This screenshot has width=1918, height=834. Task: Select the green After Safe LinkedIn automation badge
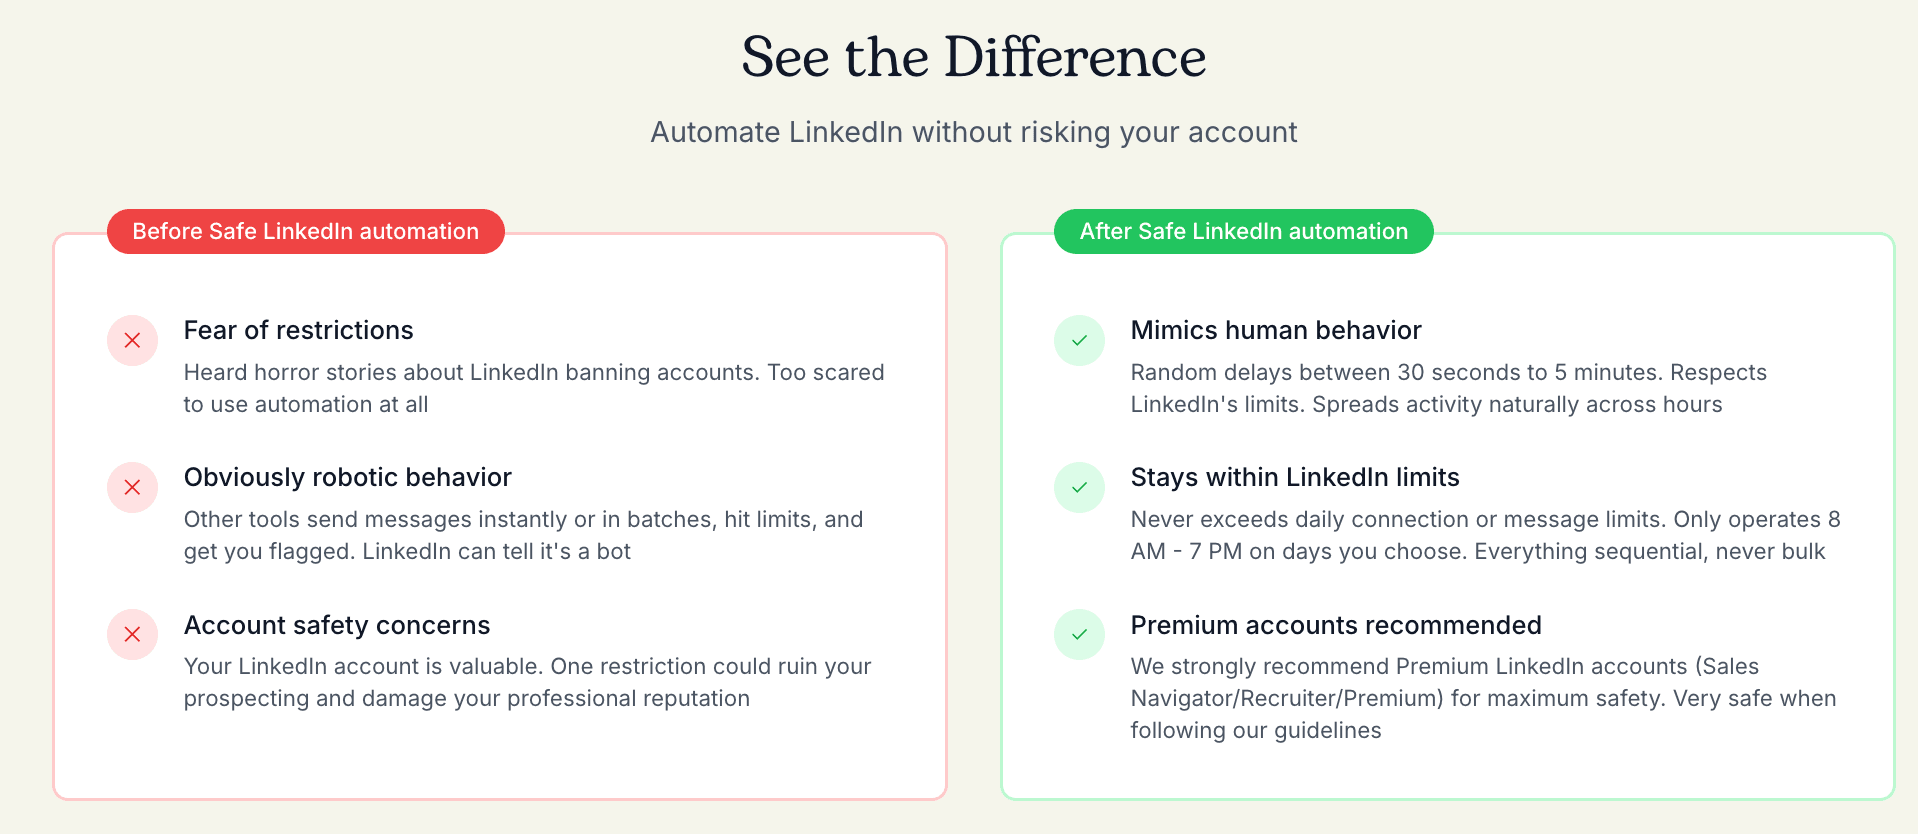tap(1243, 232)
